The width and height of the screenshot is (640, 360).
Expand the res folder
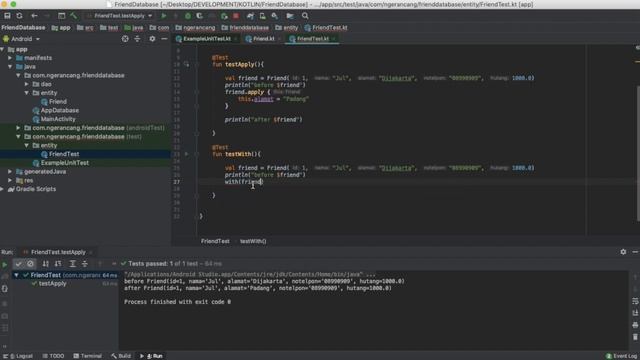point(10,180)
